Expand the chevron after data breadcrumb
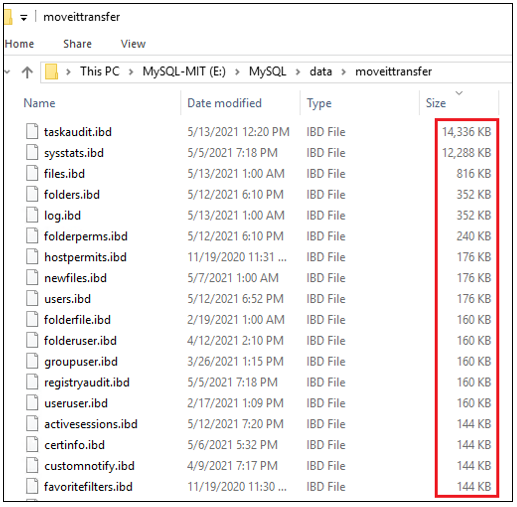This screenshot has height=507, width=517. point(343,72)
